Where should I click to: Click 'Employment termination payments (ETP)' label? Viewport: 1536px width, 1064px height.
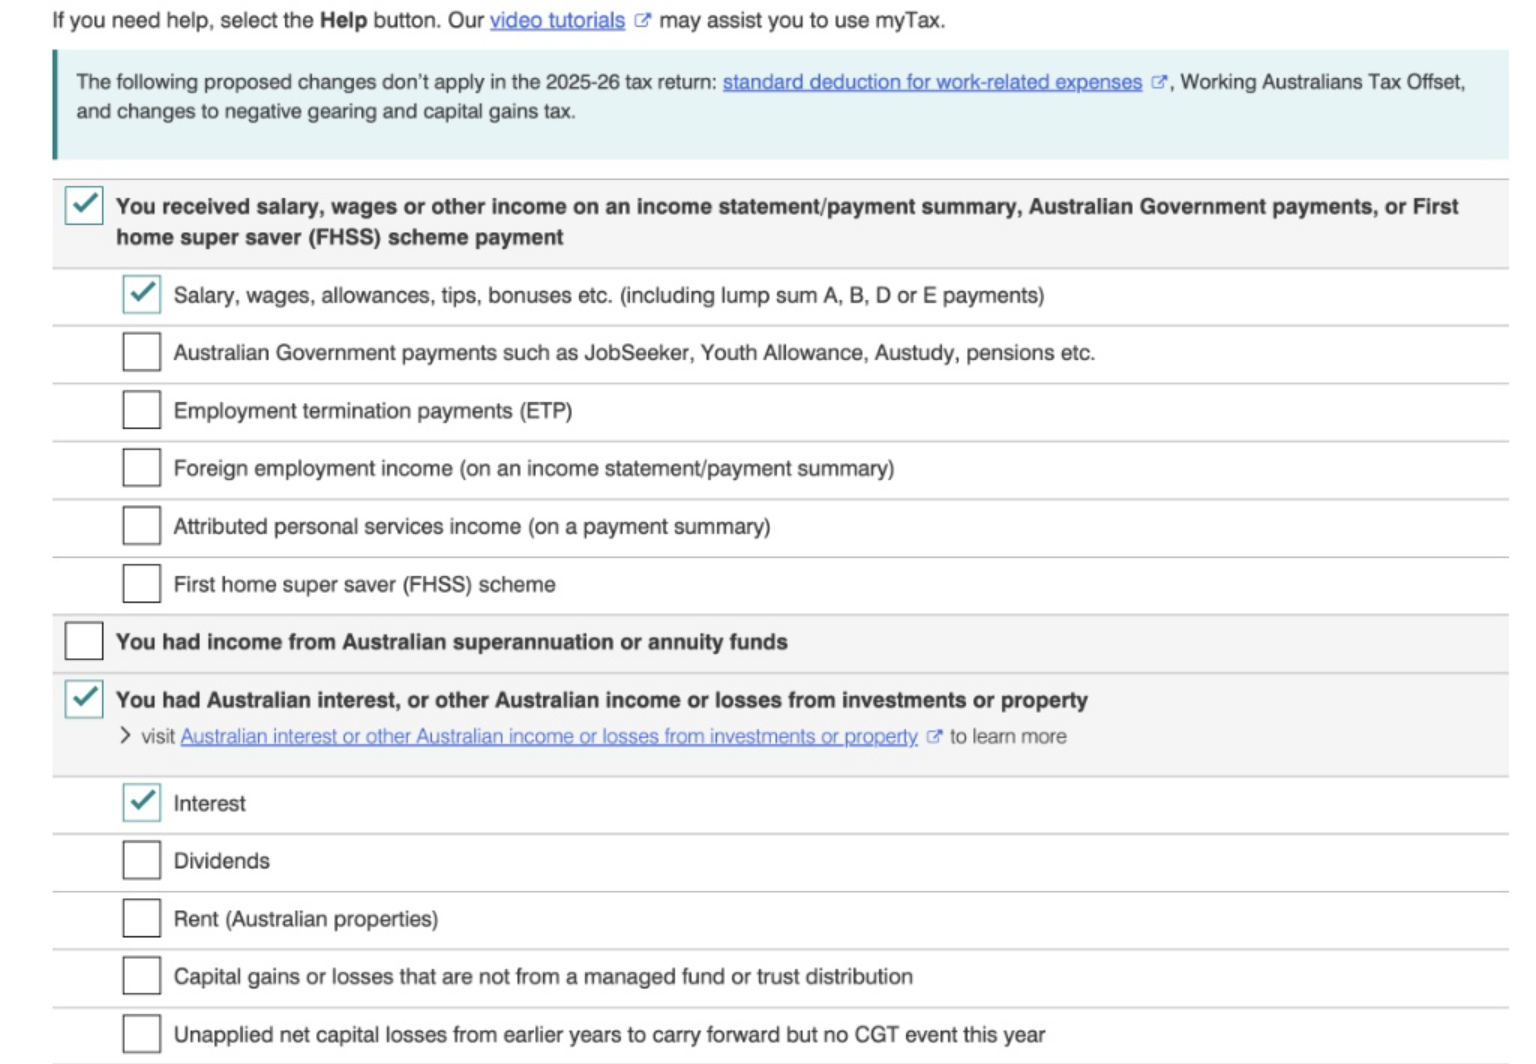(x=373, y=411)
